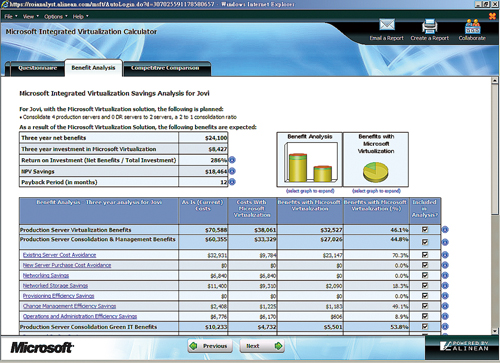The width and height of the screenshot is (500, 363).
Task: Click the orange X icon beside the menu bar
Action: click(x=492, y=16)
